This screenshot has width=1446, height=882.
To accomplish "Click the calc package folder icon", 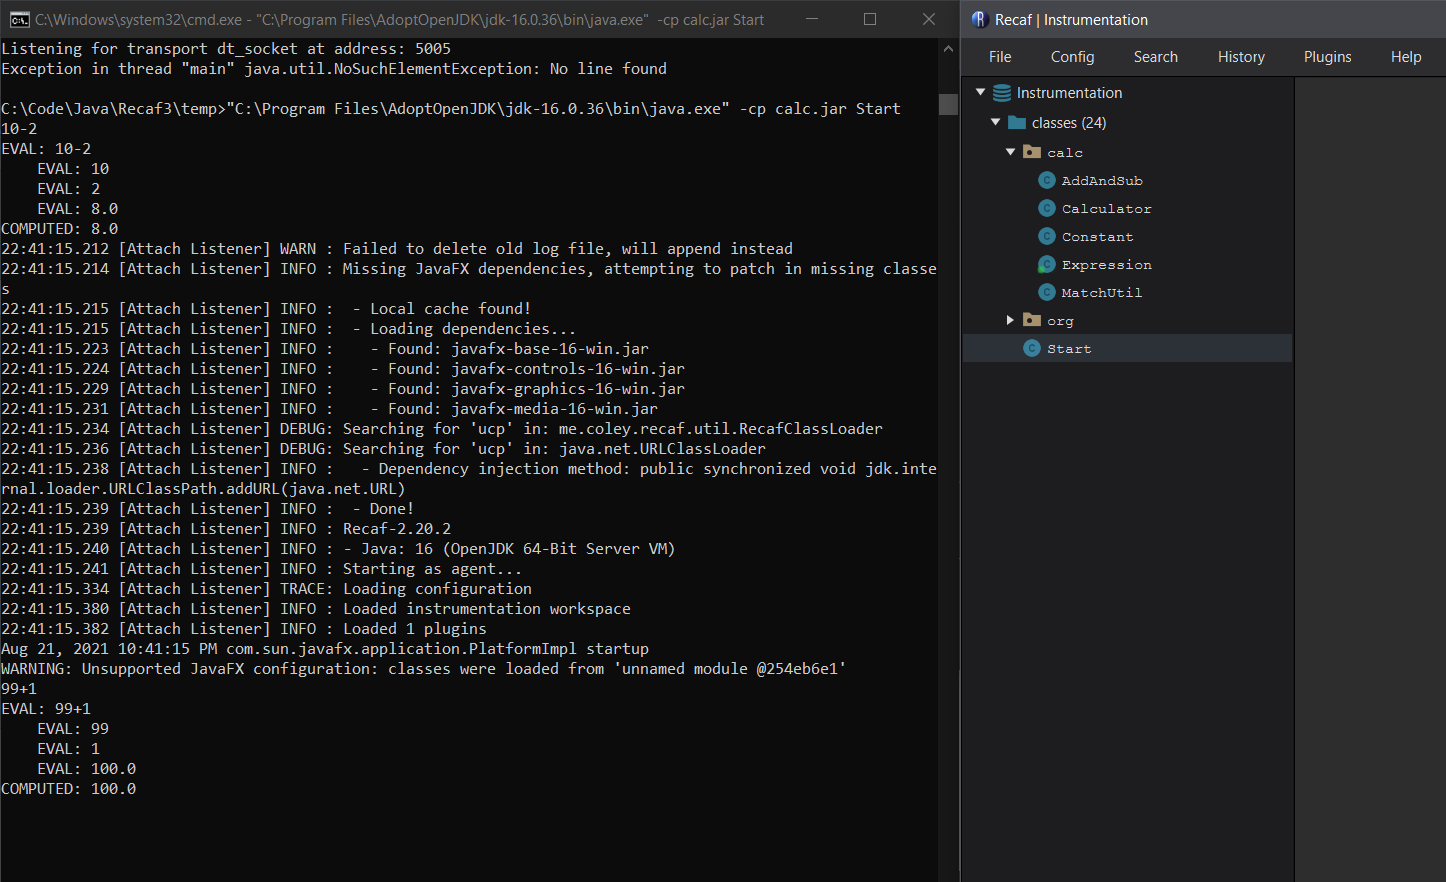I will tap(1032, 151).
